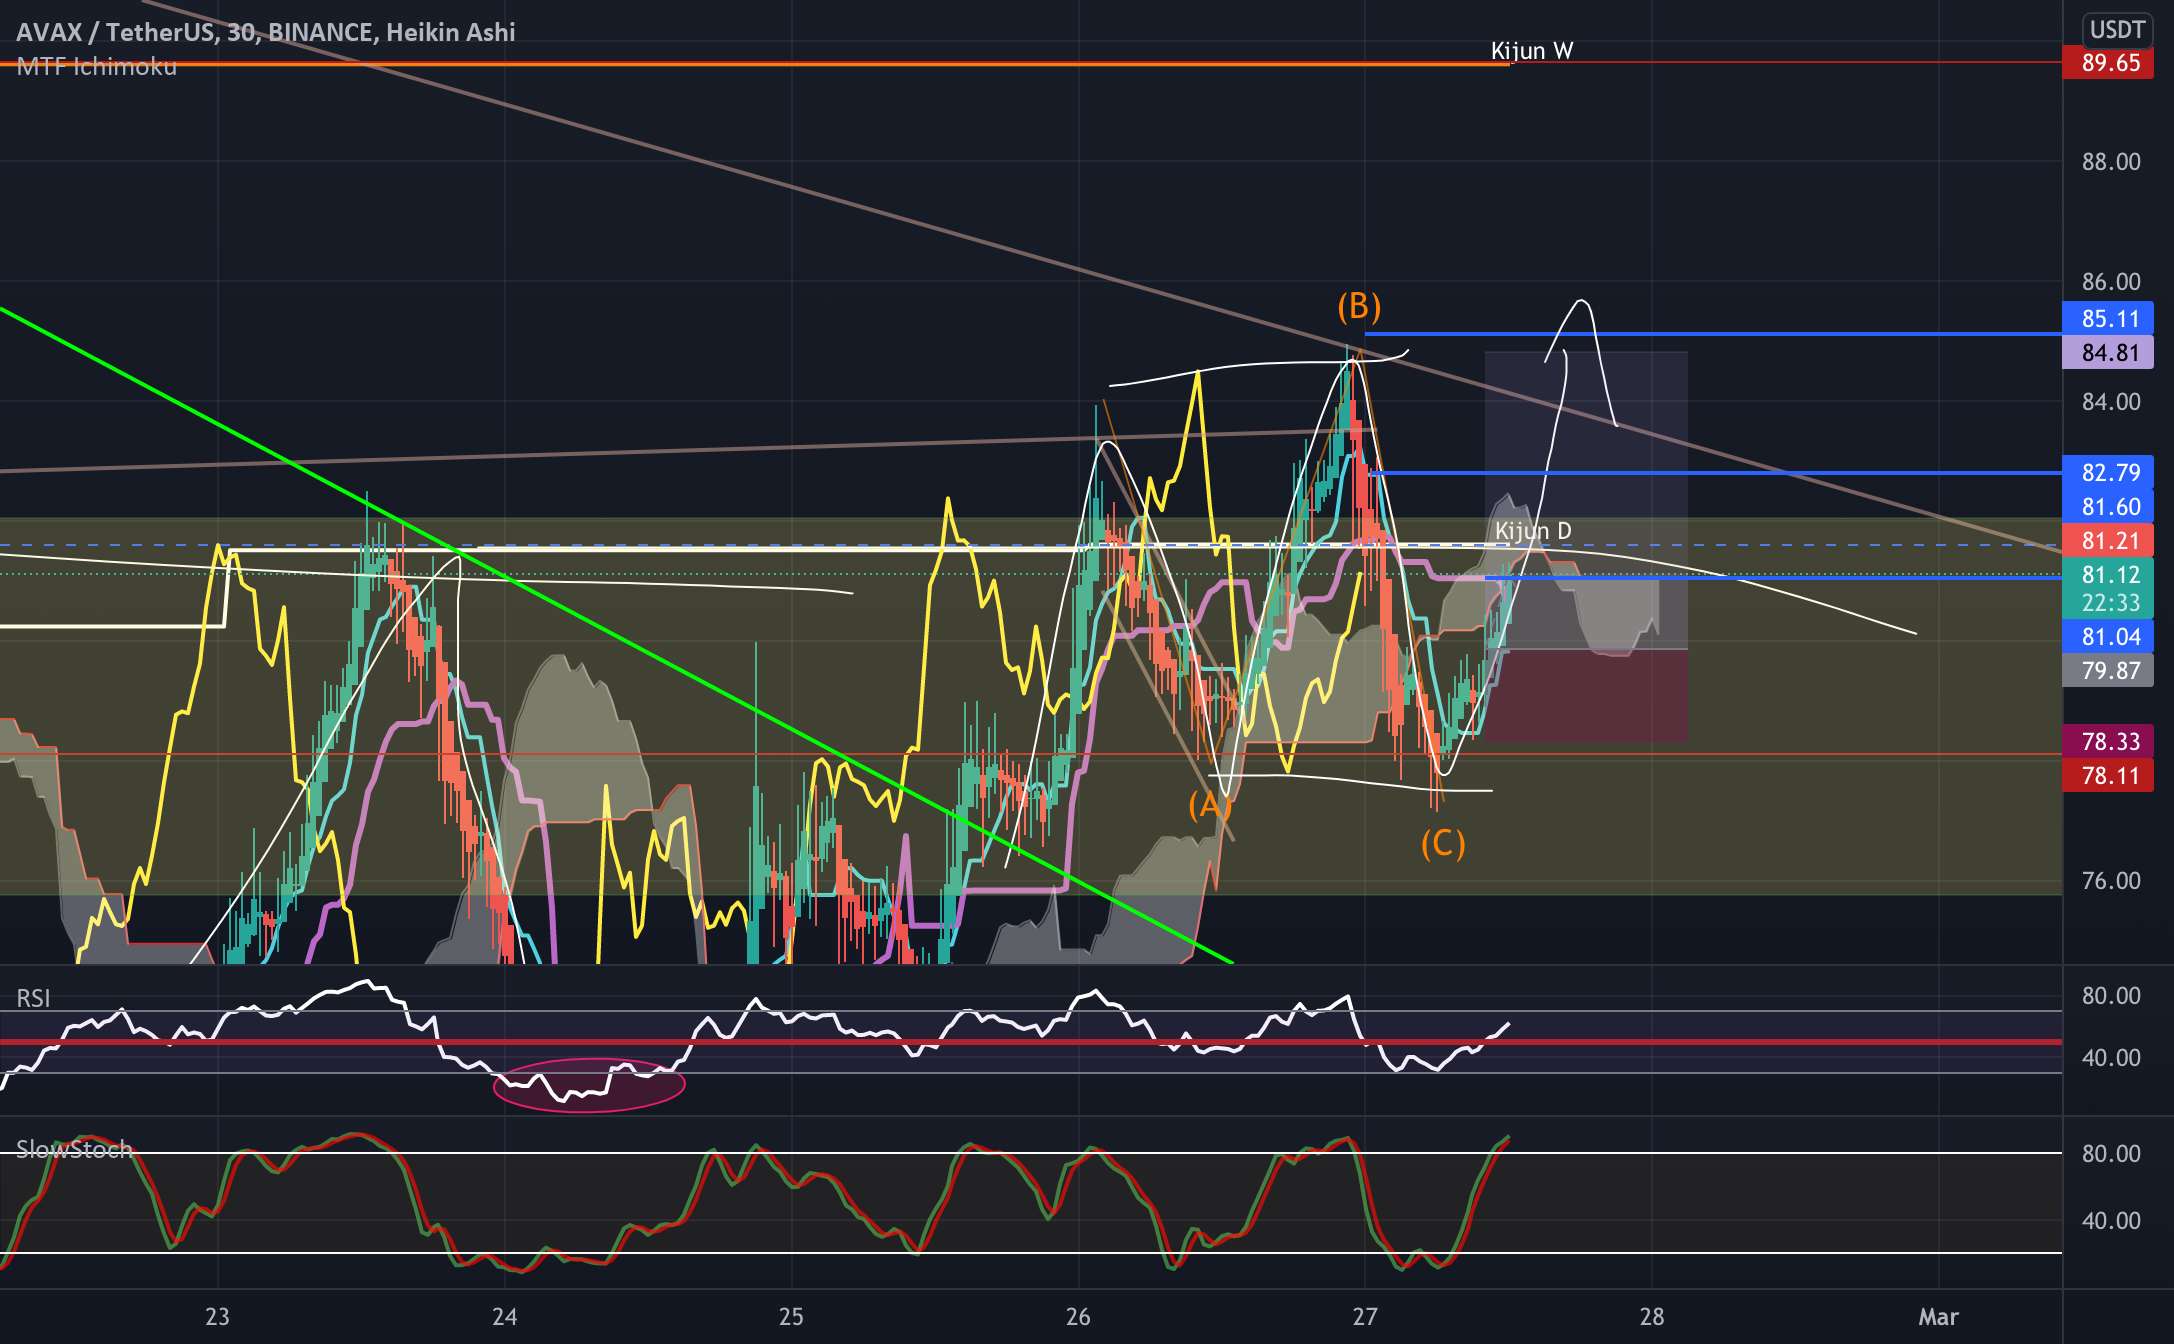Viewport: 2174px width, 1344px height.
Task: Click the 79.87 grey price label
Action: (2108, 671)
